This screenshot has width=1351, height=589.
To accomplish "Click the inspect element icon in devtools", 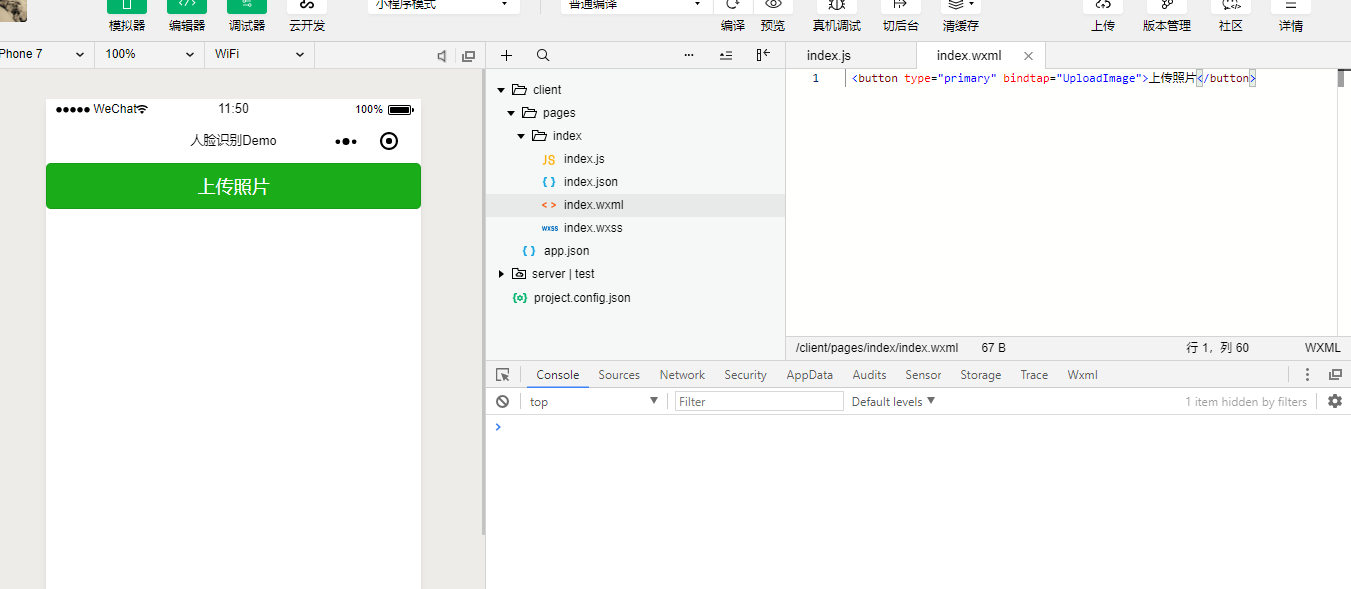I will [x=503, y=375].
